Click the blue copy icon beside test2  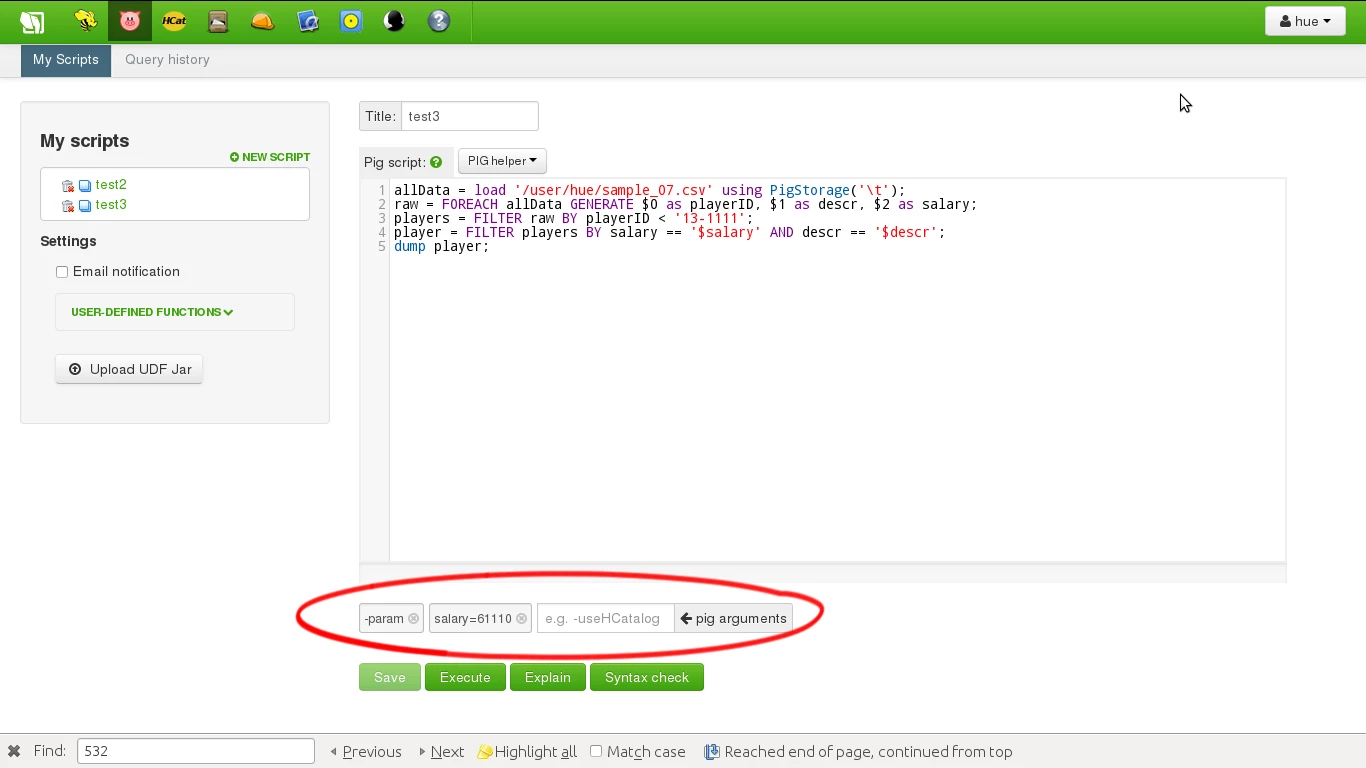click(85, 185)
